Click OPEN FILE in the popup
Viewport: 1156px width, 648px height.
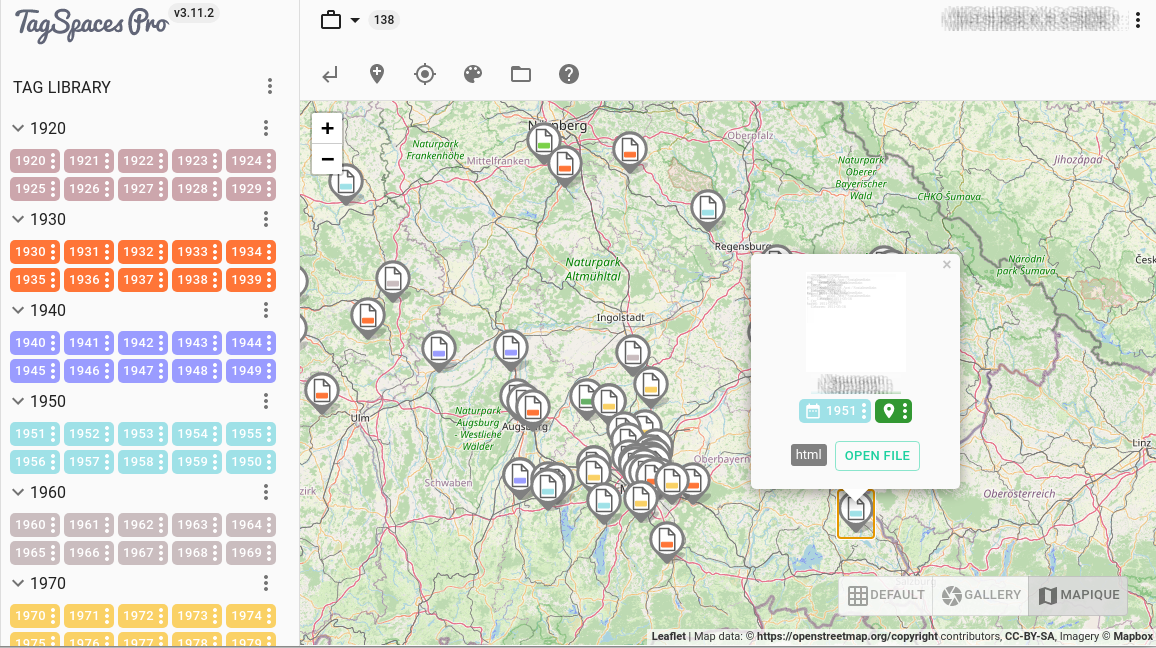(x=877, y=455)
